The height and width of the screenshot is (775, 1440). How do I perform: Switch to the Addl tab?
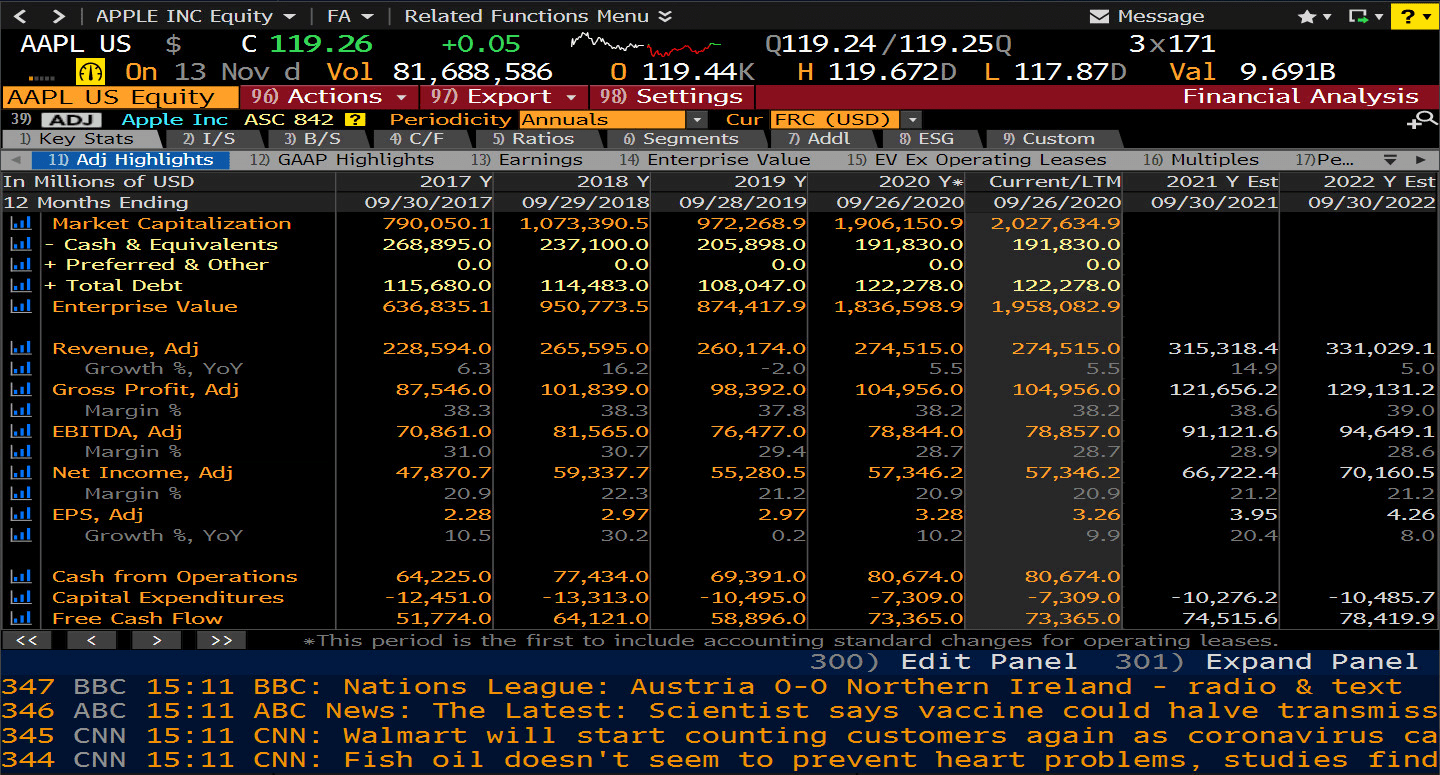pos(818,139)
